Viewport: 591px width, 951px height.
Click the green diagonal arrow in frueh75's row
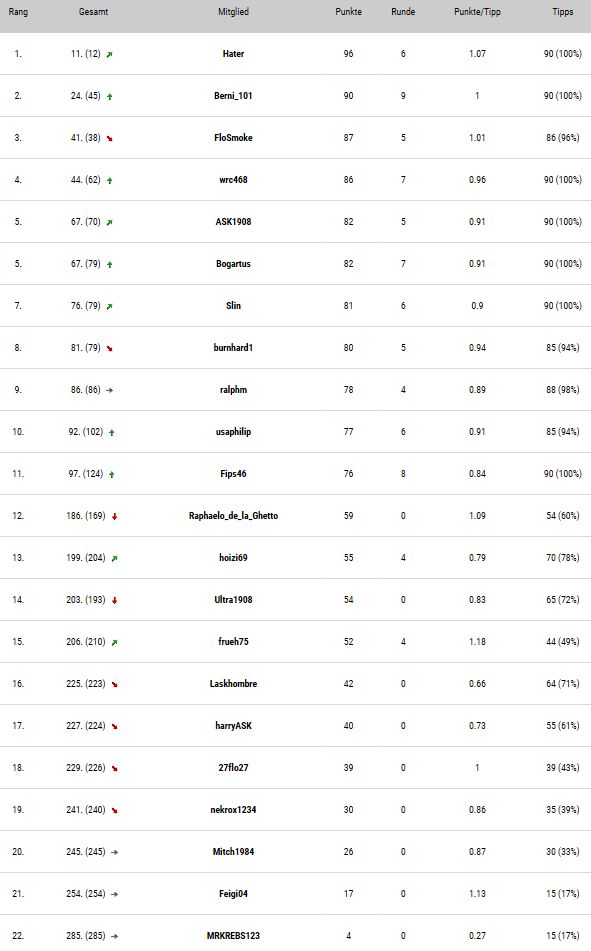114,642
